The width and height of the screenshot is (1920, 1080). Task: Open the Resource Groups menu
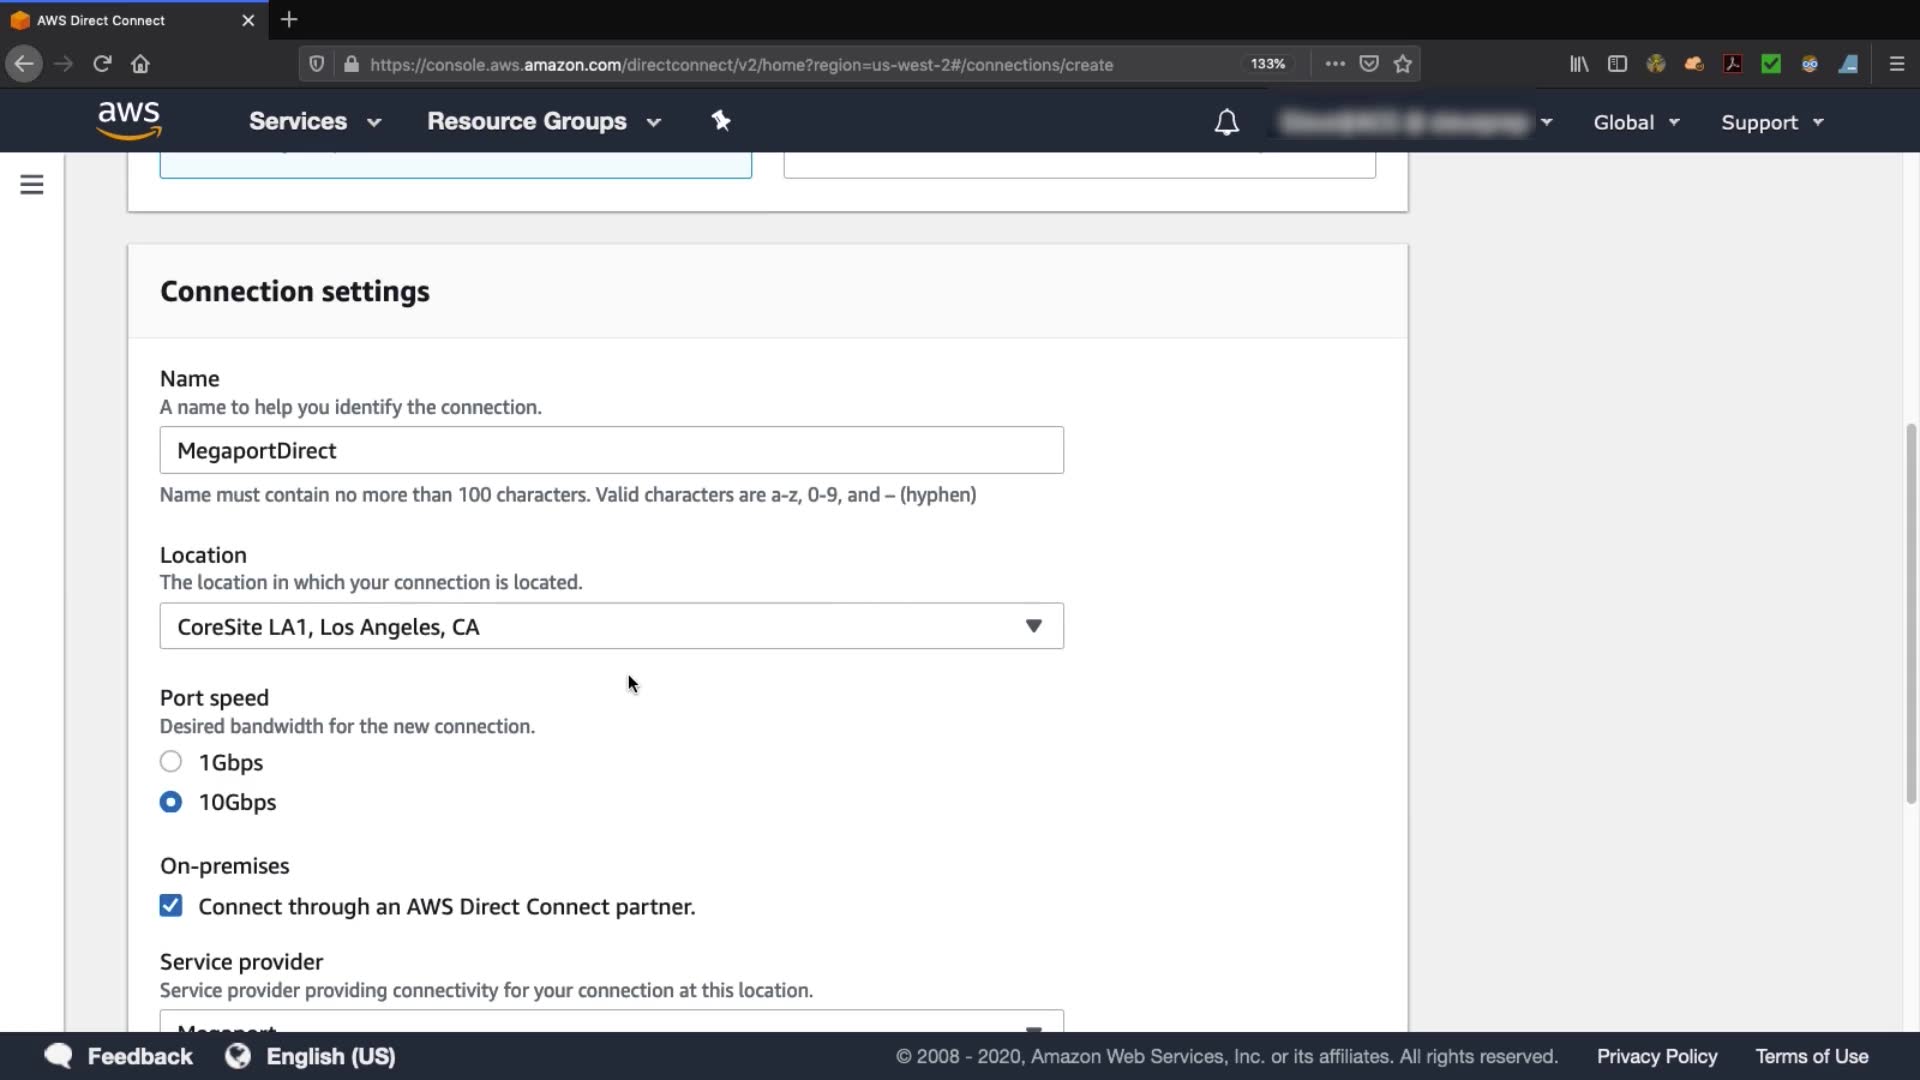click(x=543, y=121)
